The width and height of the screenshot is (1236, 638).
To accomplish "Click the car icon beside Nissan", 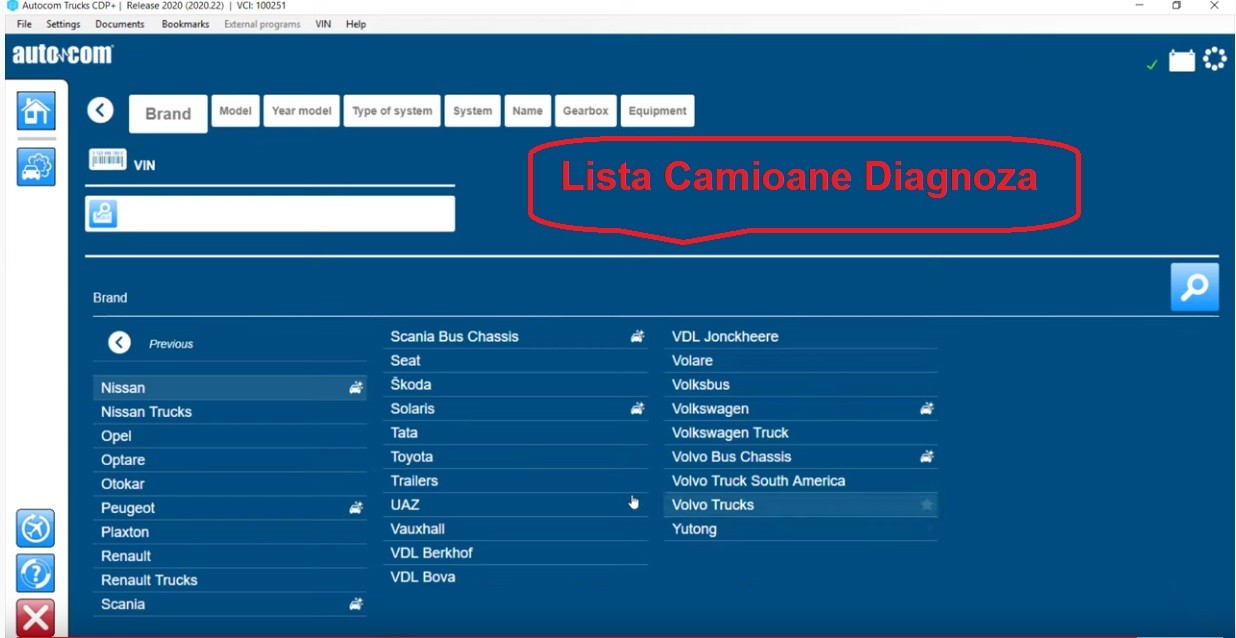I will (x=356, y=388).
